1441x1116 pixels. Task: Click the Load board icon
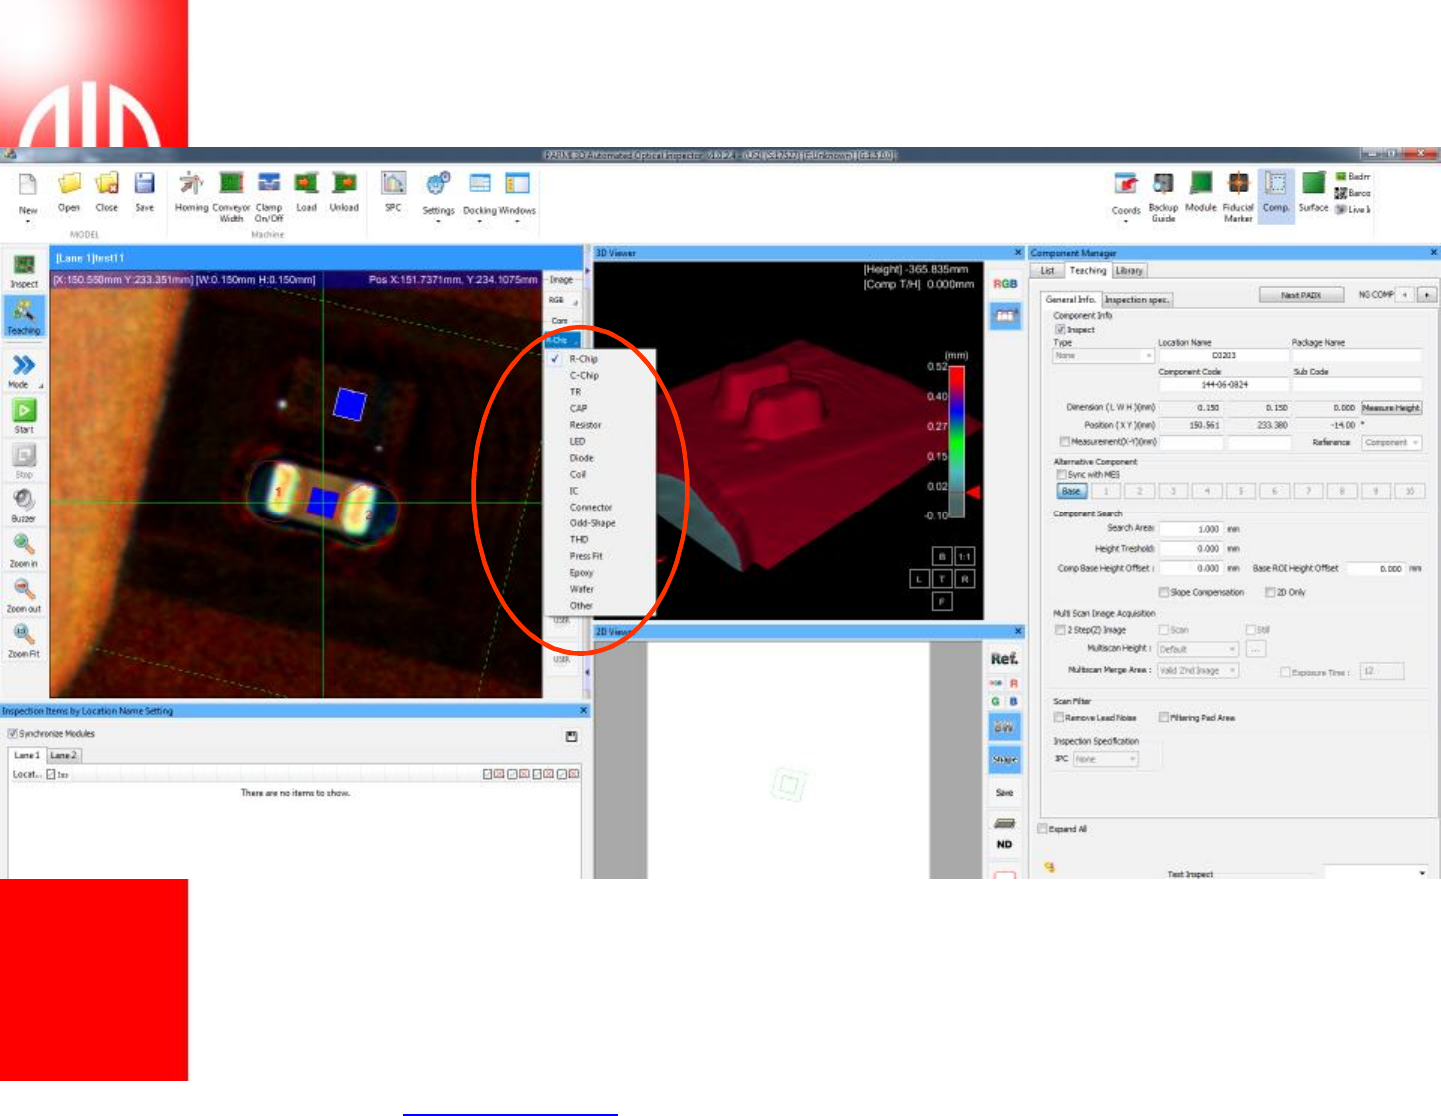point(306,184)
